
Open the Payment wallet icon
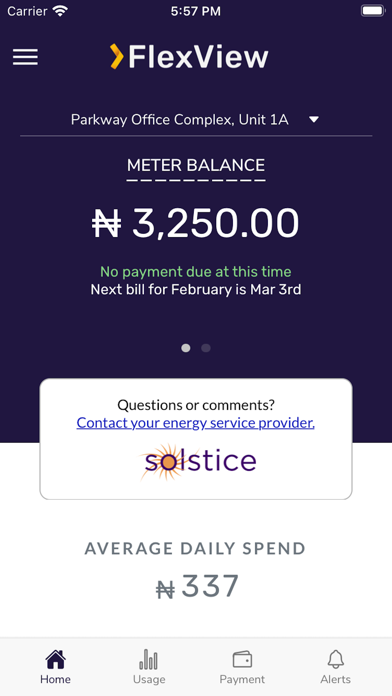pos(242,660)
